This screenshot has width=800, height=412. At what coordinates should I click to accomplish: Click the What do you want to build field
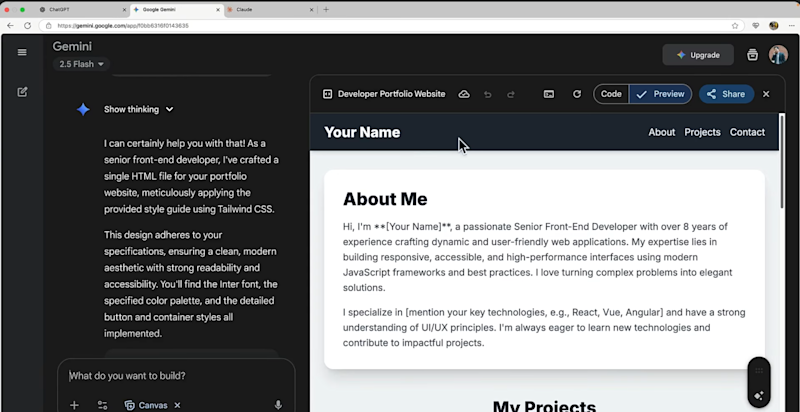(x=176, y=376)
